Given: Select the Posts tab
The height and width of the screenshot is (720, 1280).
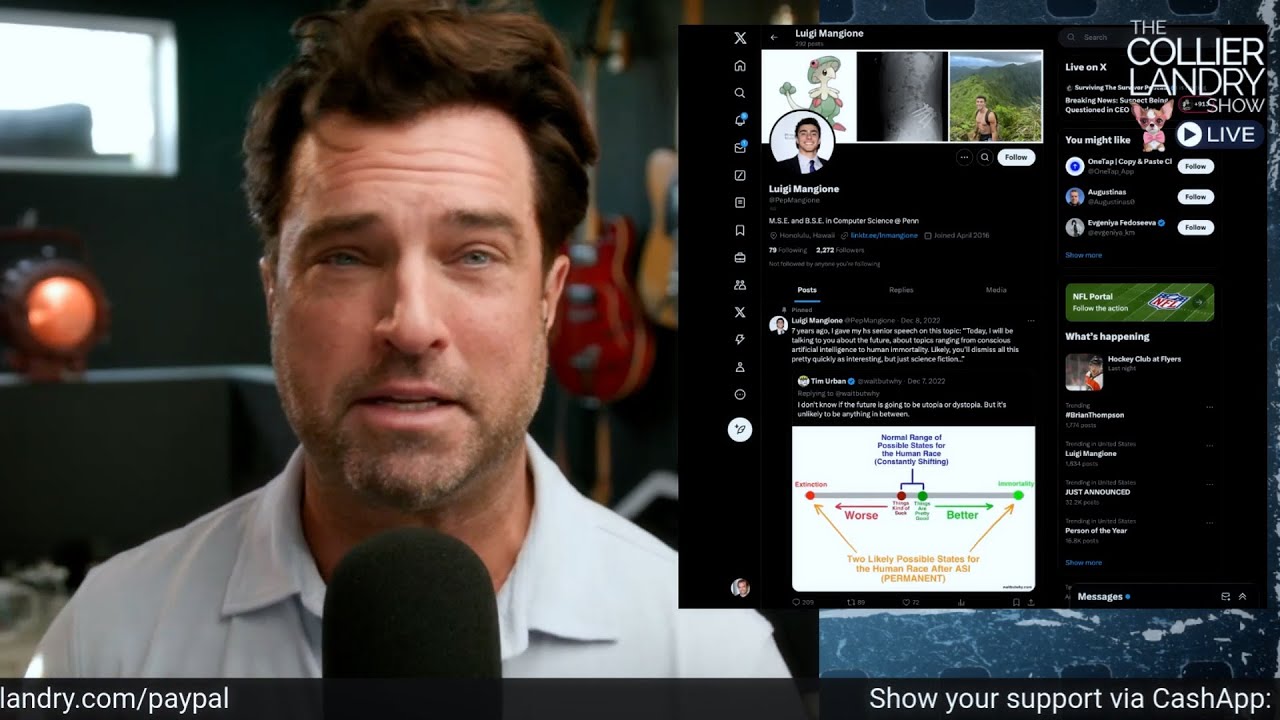Looking at the screenshot, I should 807,290.
